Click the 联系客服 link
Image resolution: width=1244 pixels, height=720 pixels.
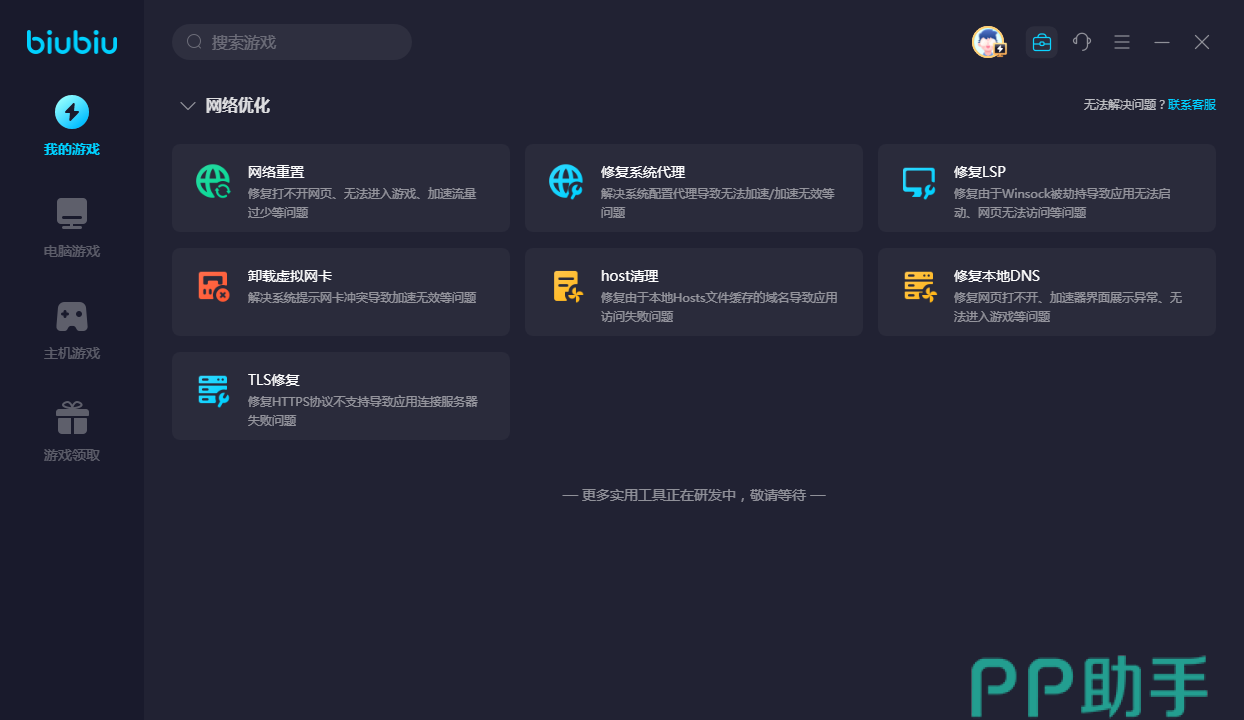pyautogui.click(x=1192, y=105)
